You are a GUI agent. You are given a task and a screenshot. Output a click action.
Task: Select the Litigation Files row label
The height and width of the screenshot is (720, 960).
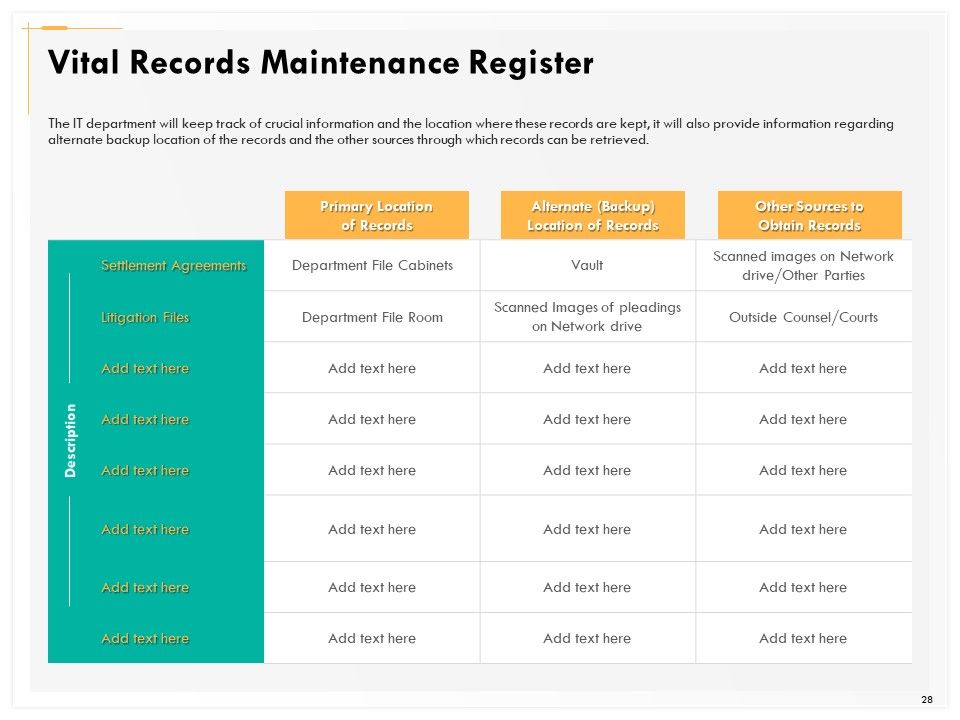145,317
